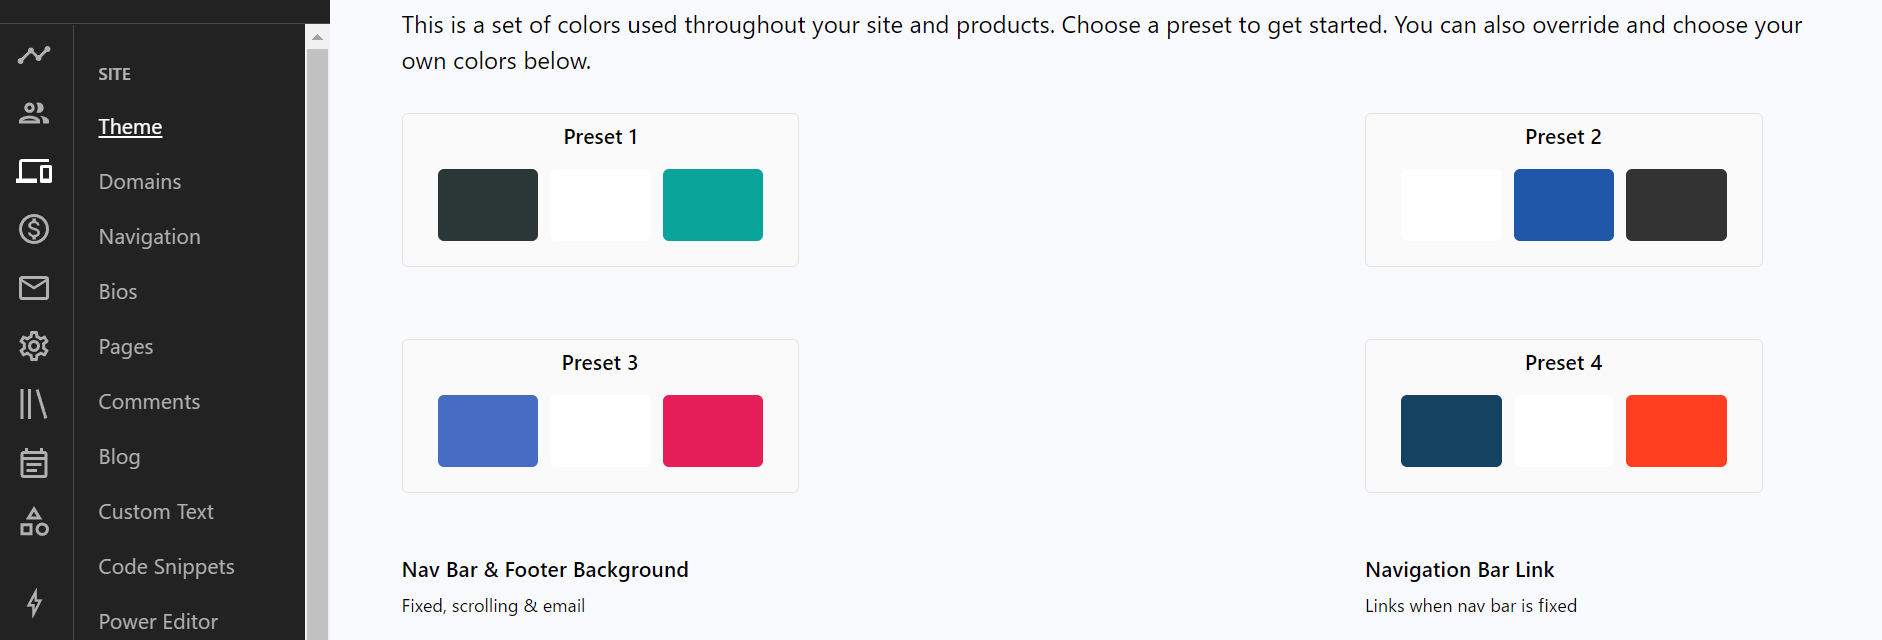Open the people/users sidebar icon
The image size is (1882, 640).
[34, 113]
